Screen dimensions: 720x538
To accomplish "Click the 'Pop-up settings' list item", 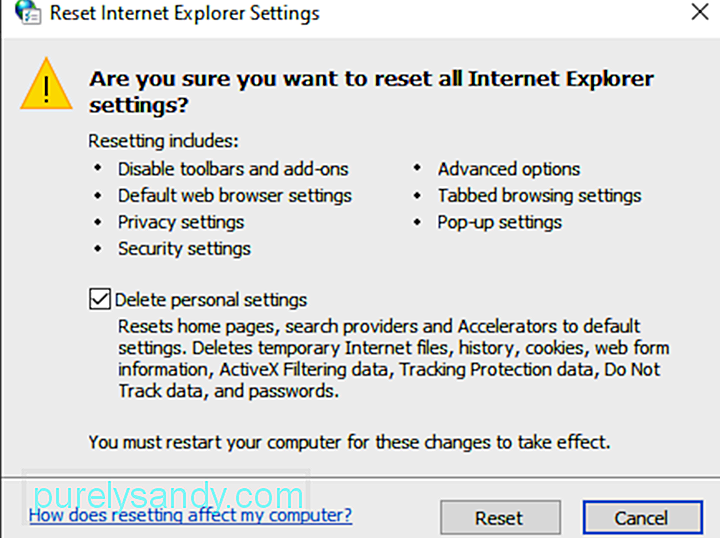I will point(500,222).
